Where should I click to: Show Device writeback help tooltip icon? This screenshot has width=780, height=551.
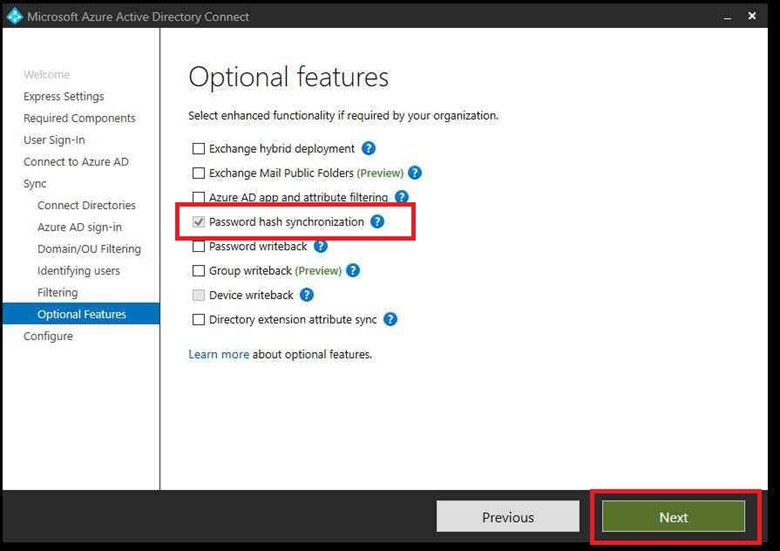pos(307,295)
